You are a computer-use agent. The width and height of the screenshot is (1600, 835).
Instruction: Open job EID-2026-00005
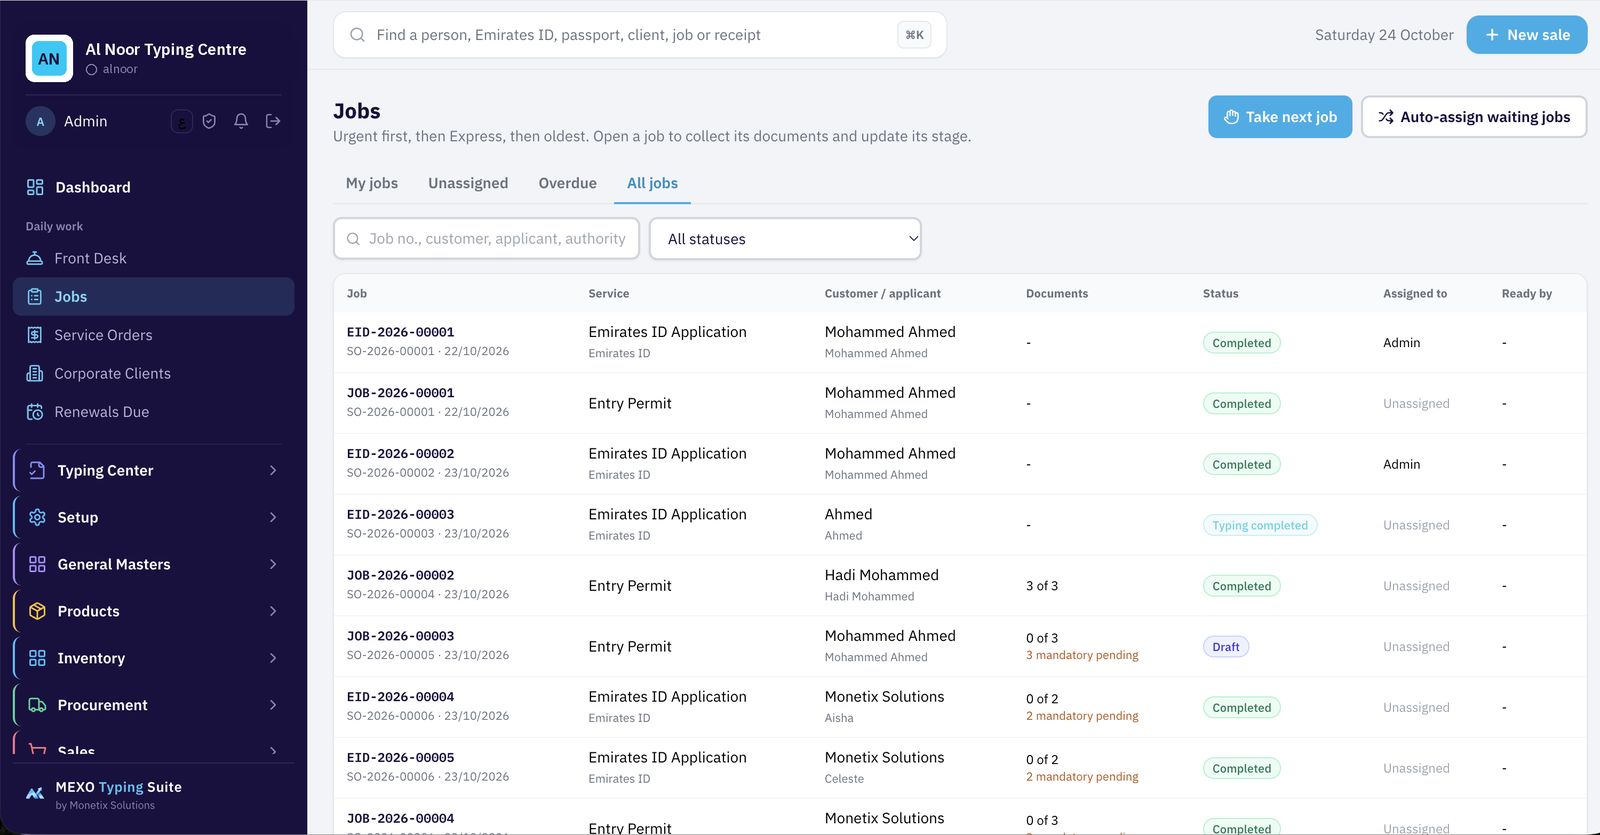point(960,768)
